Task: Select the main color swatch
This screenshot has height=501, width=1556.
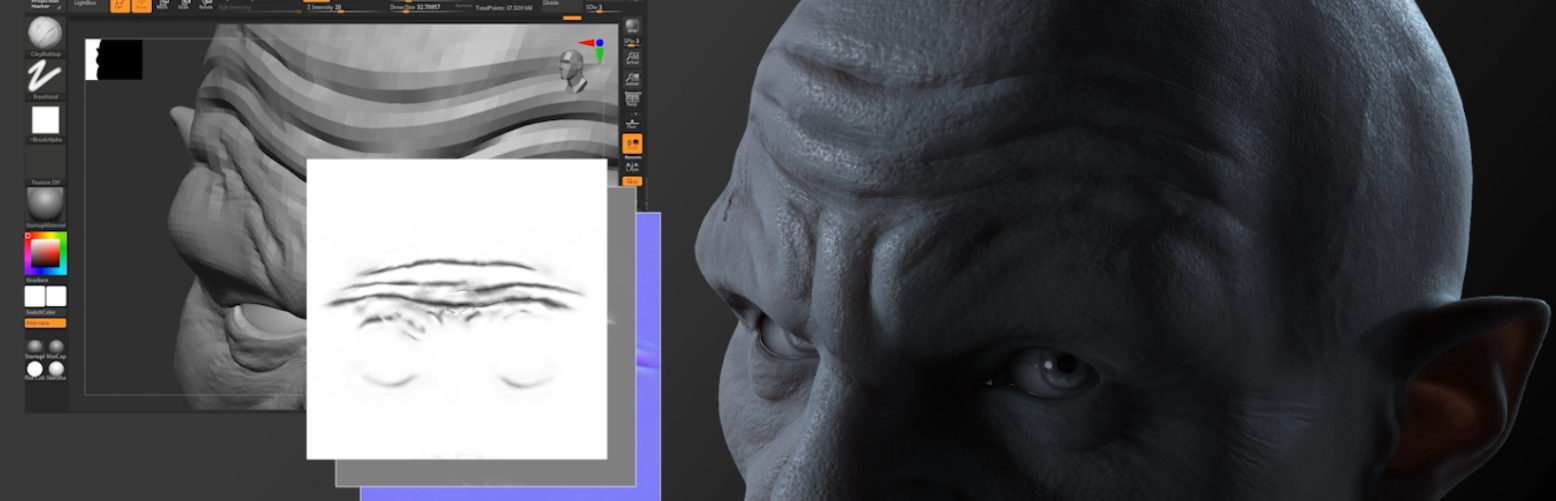Action: 56,296
